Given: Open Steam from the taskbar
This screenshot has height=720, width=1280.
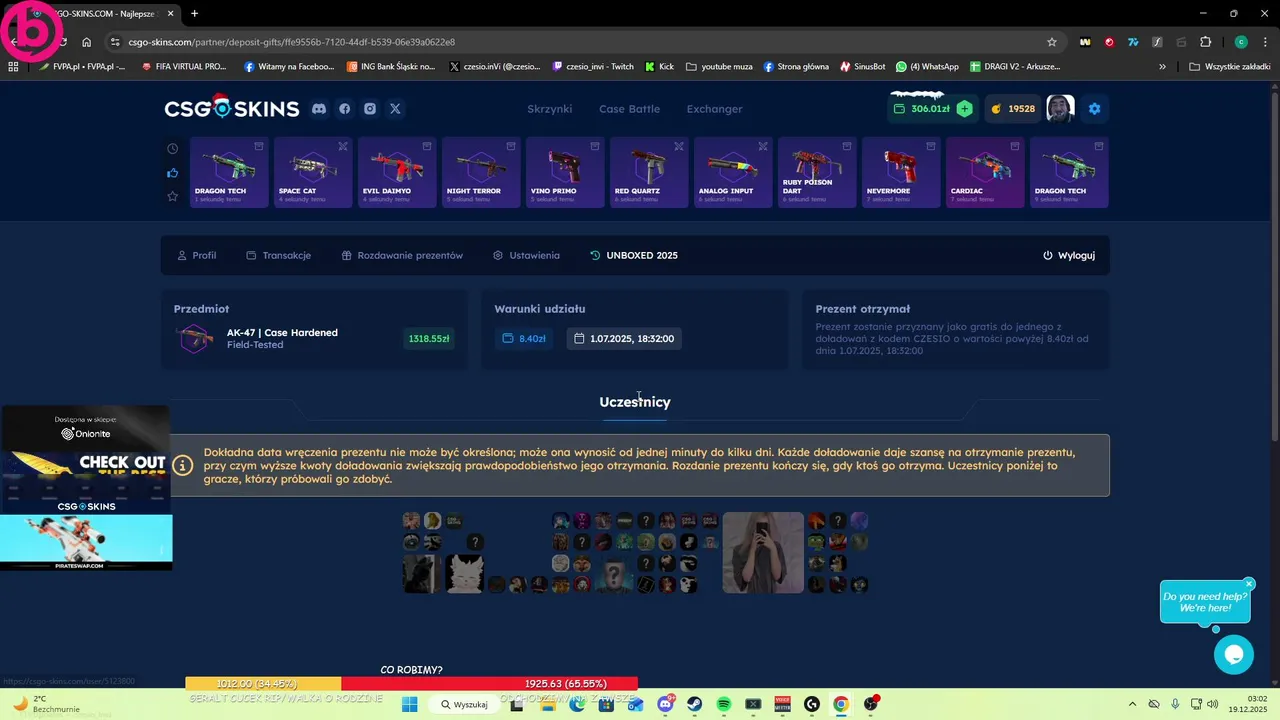Looking at the screenshot, I should (x=695, y=704).
